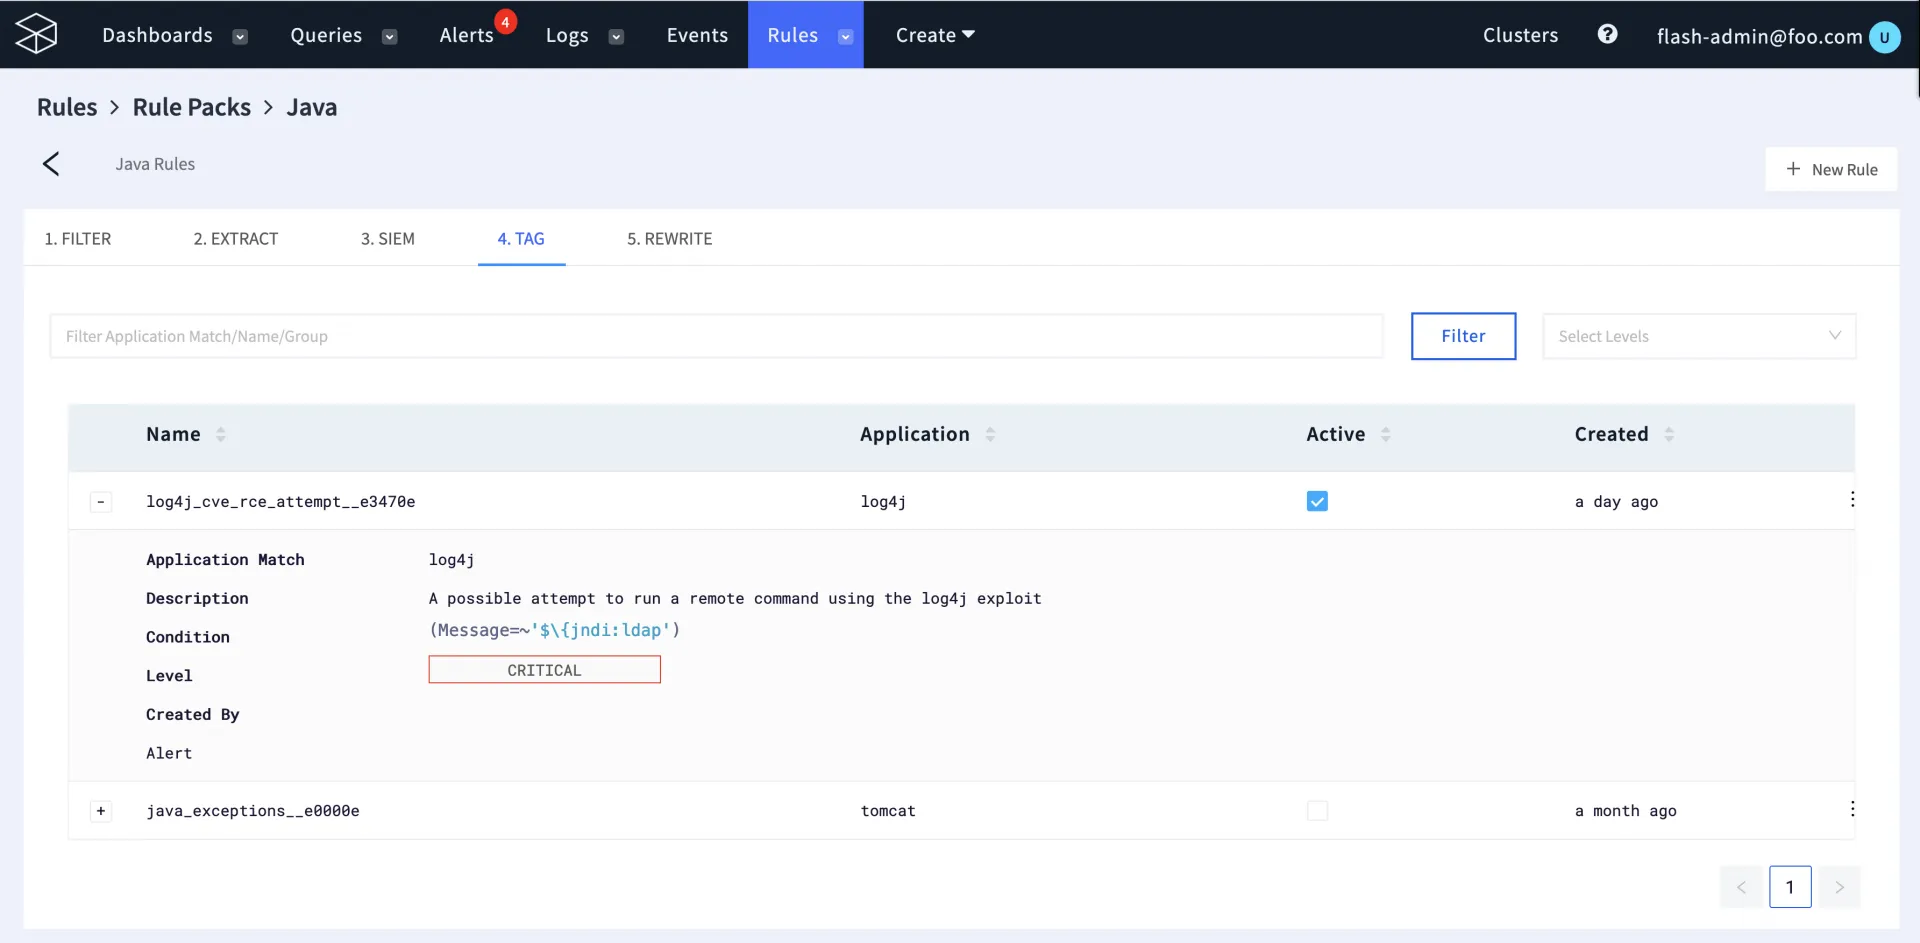Viewport: 1920px width, 943px height.
Task: Open the Events menu item
Action: [x=697, y=35]
